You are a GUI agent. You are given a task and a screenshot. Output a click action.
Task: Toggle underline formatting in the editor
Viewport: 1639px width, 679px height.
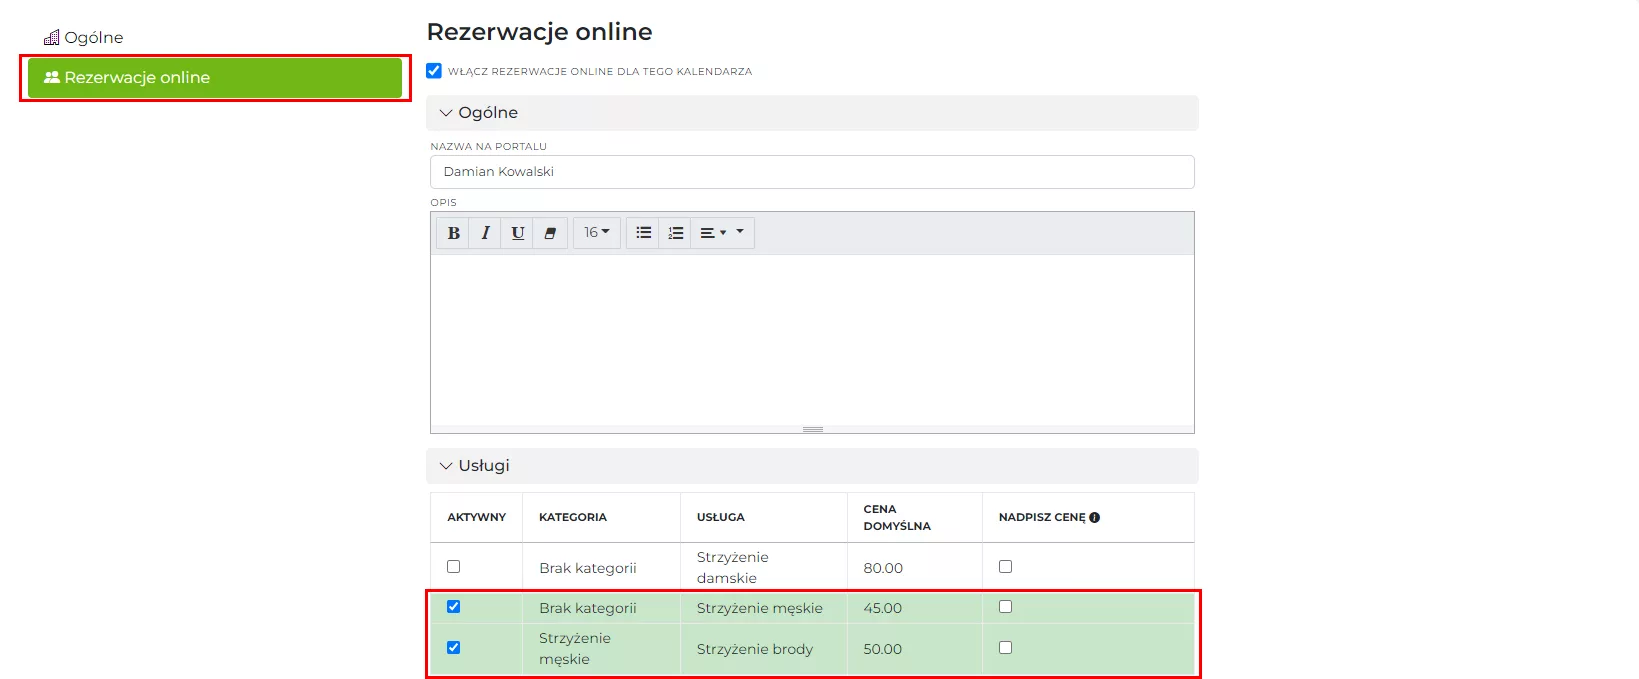(x=517, y=233)
